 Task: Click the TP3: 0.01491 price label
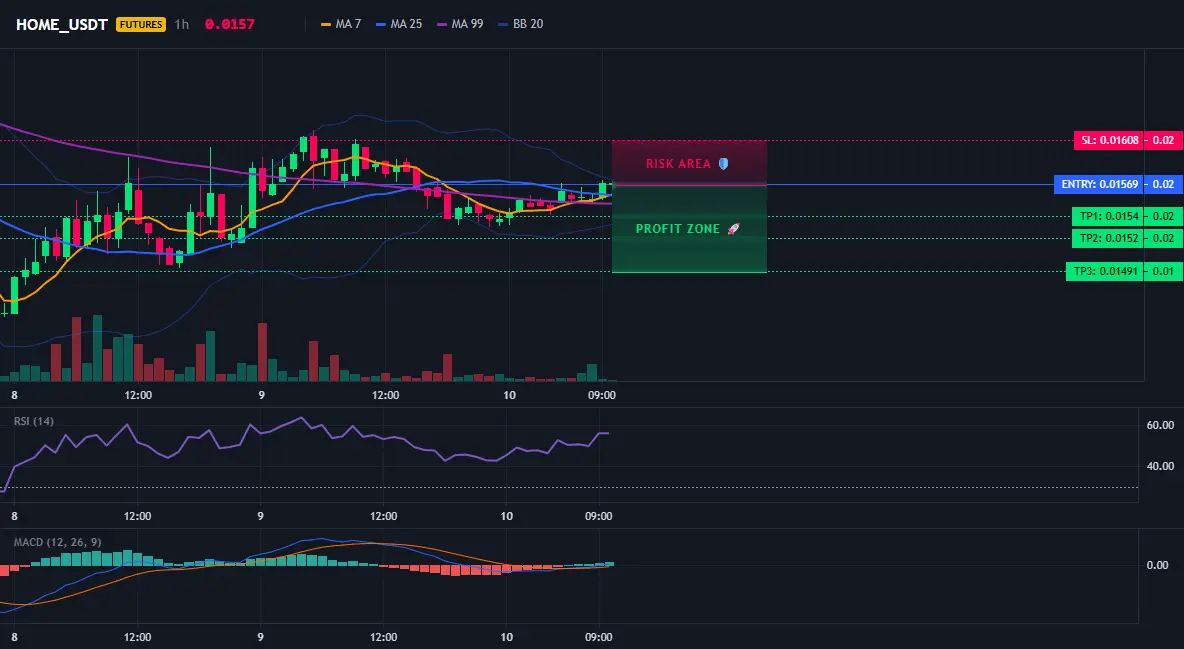pyautogui.click(x=1105, y=270)
